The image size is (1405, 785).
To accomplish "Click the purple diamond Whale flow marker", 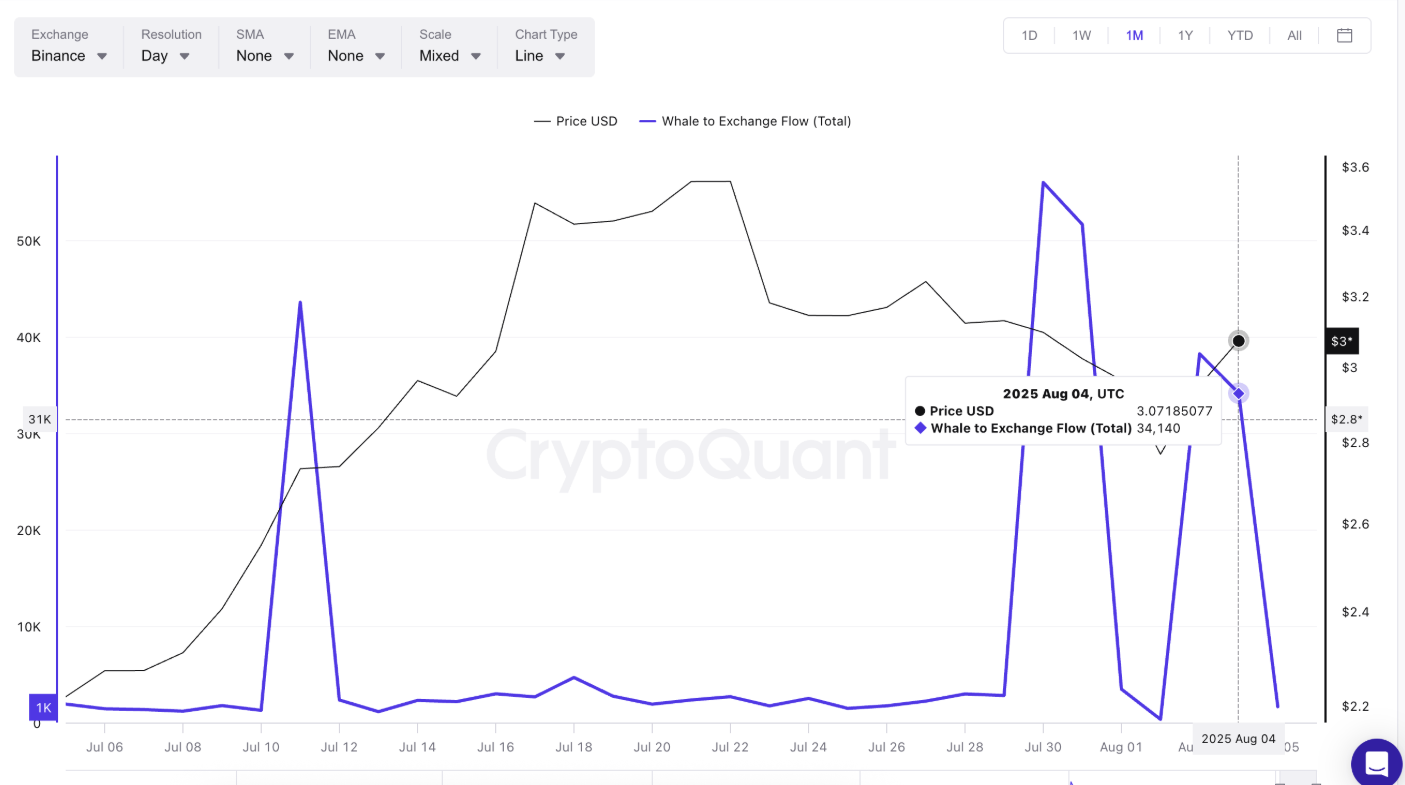I will click(1239, 393).
